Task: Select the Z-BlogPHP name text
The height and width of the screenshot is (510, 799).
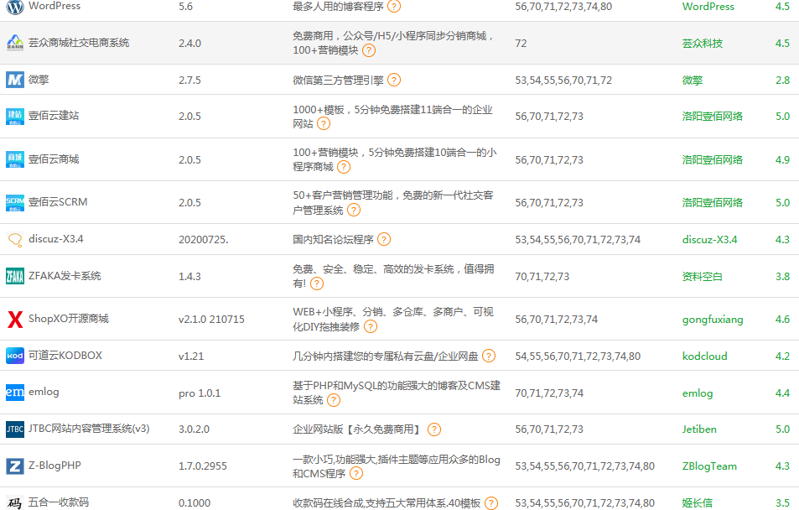Action: pyautogui.click(x=55, y=465)
